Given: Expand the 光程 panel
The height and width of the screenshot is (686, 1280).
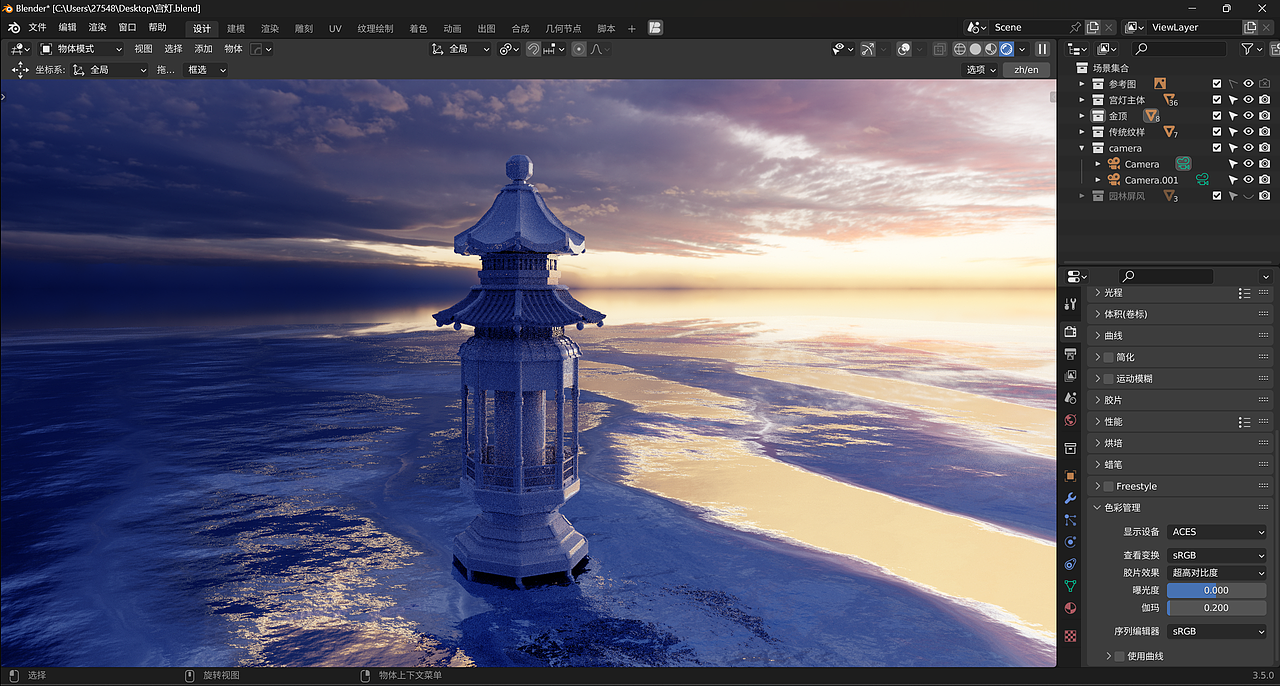Looking at the screenshot, I should [x=1097, y=293].
